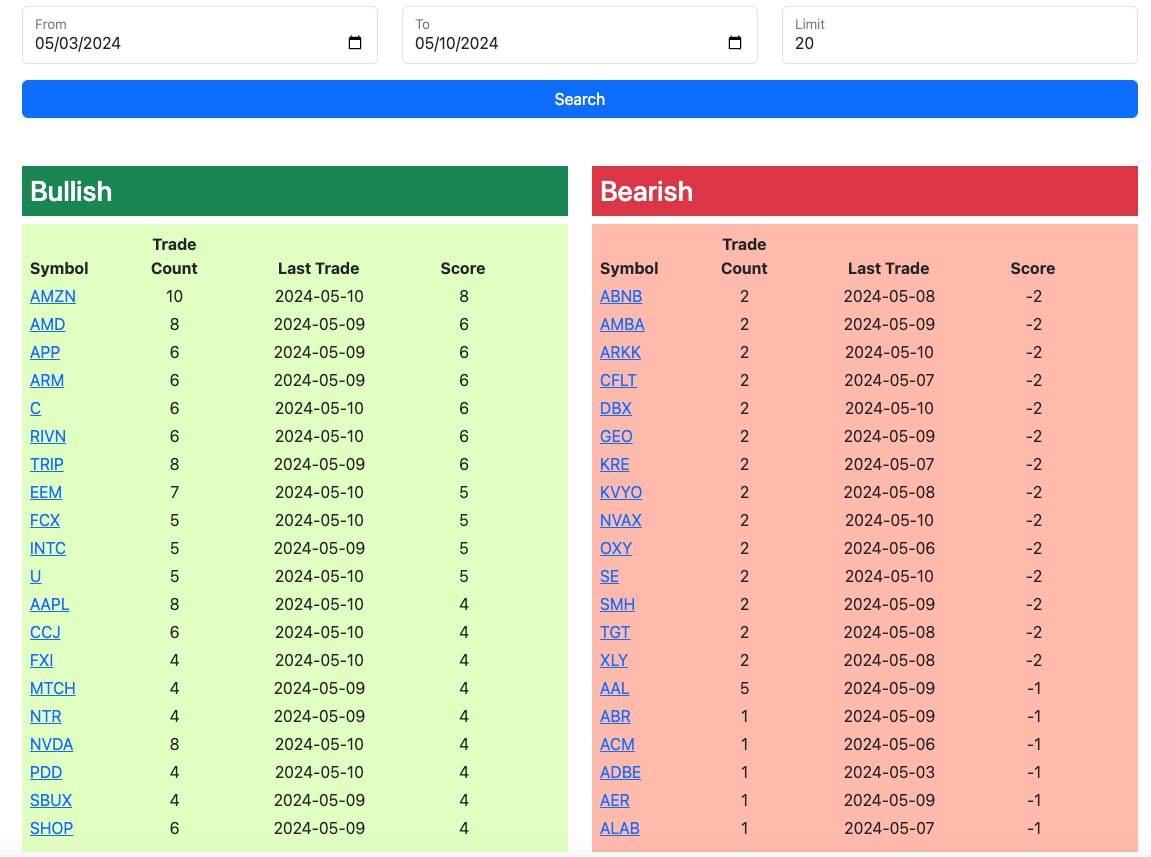Image resolution: width=1151 pixels, height=857 pixels.
Task: Click the Bullish Last Trade column header
Action: coord(319,269)
